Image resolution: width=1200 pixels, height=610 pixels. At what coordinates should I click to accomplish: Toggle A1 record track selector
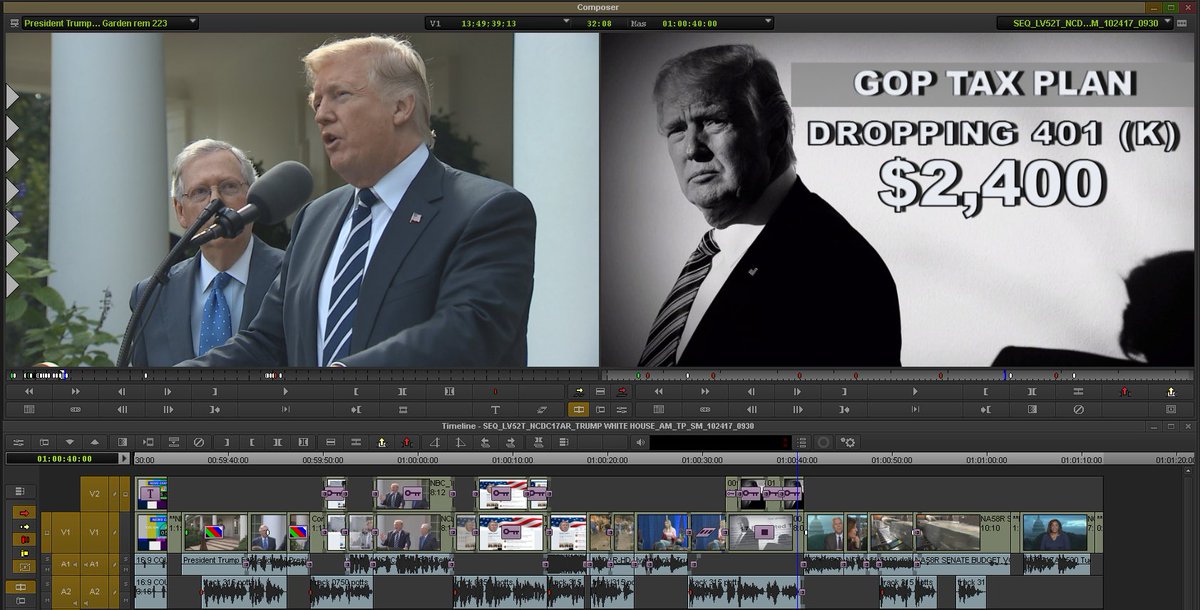coord(94,564)
